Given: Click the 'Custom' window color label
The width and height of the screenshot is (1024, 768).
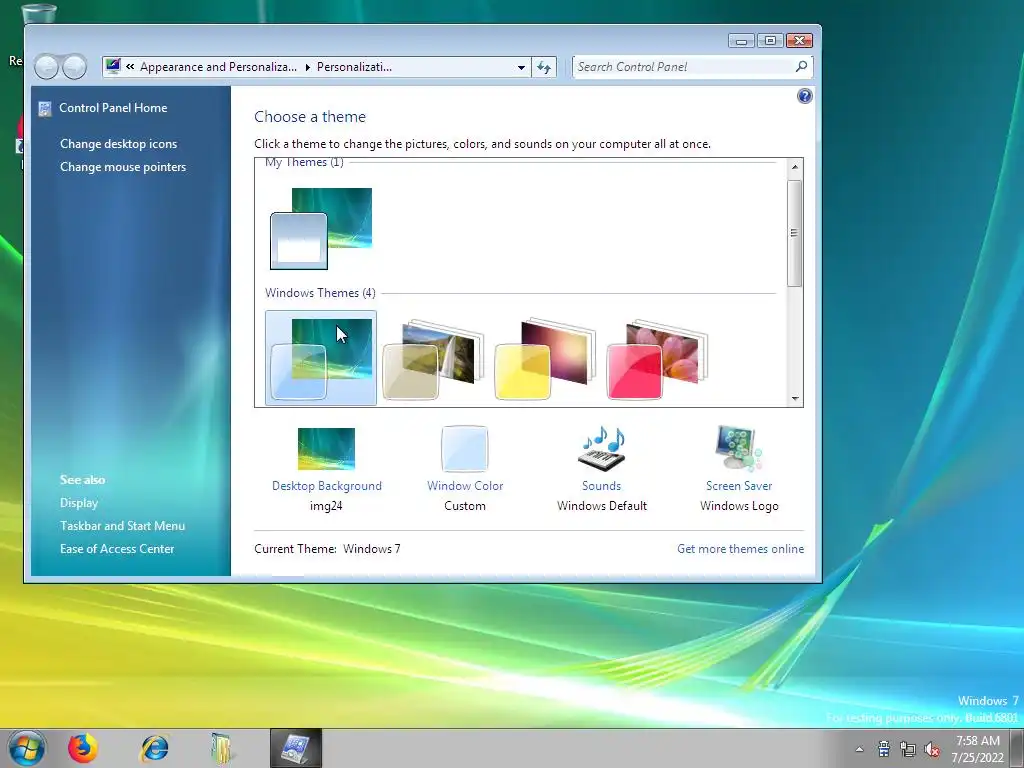Looking at the screenshot, I should (x=464, y=505).
